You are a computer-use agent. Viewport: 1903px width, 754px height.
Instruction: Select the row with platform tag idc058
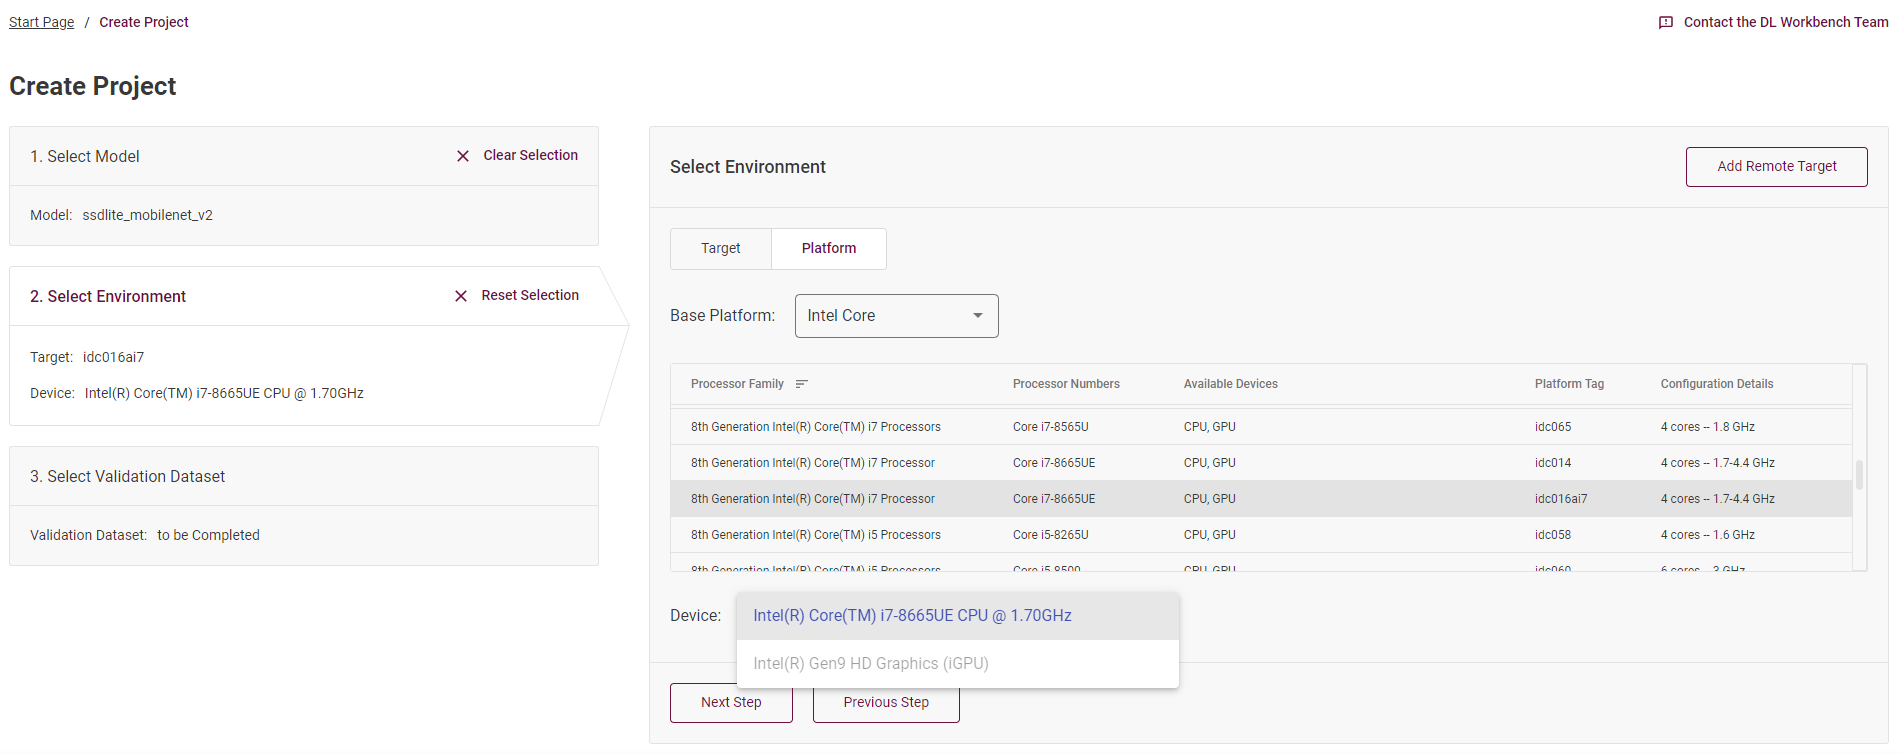tap(1261, 535)
